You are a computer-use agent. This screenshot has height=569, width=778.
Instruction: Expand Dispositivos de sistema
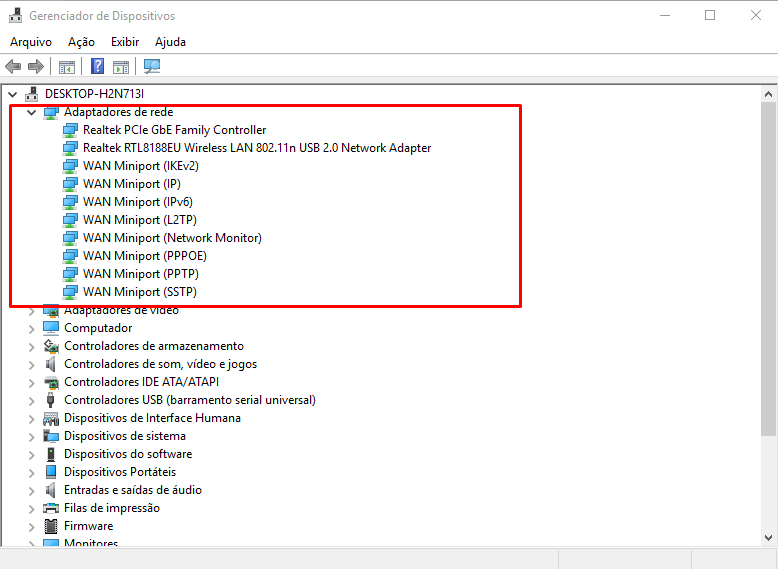(x=32, y=437)
